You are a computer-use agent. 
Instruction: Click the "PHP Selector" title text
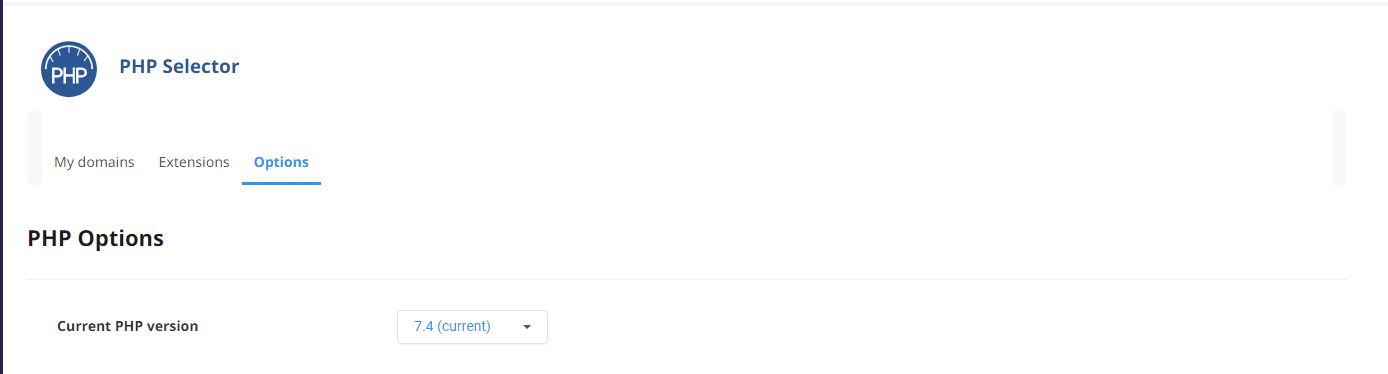coord(179,67)
